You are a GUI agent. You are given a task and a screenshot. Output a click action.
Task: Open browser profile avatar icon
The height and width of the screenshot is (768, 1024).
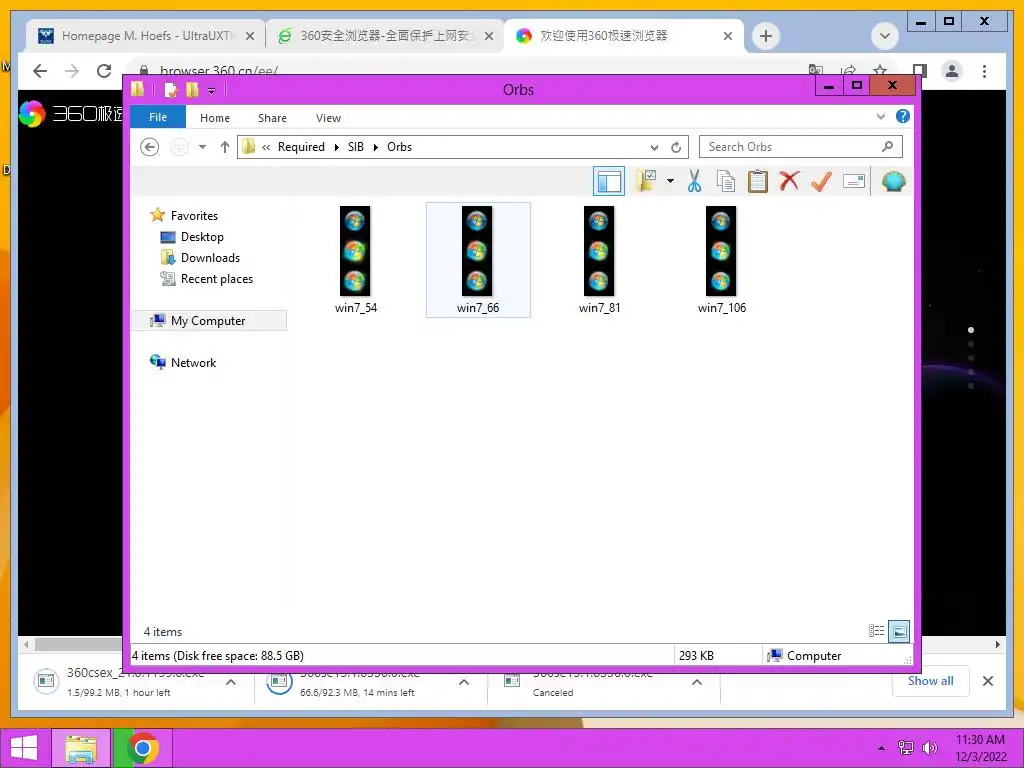[952, 71]
